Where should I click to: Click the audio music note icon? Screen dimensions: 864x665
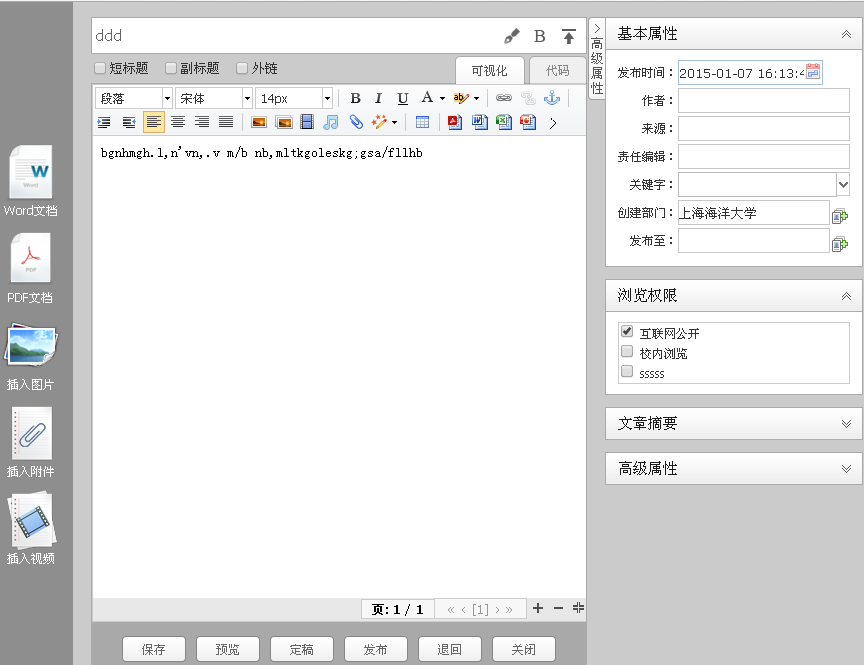[331, 122]
